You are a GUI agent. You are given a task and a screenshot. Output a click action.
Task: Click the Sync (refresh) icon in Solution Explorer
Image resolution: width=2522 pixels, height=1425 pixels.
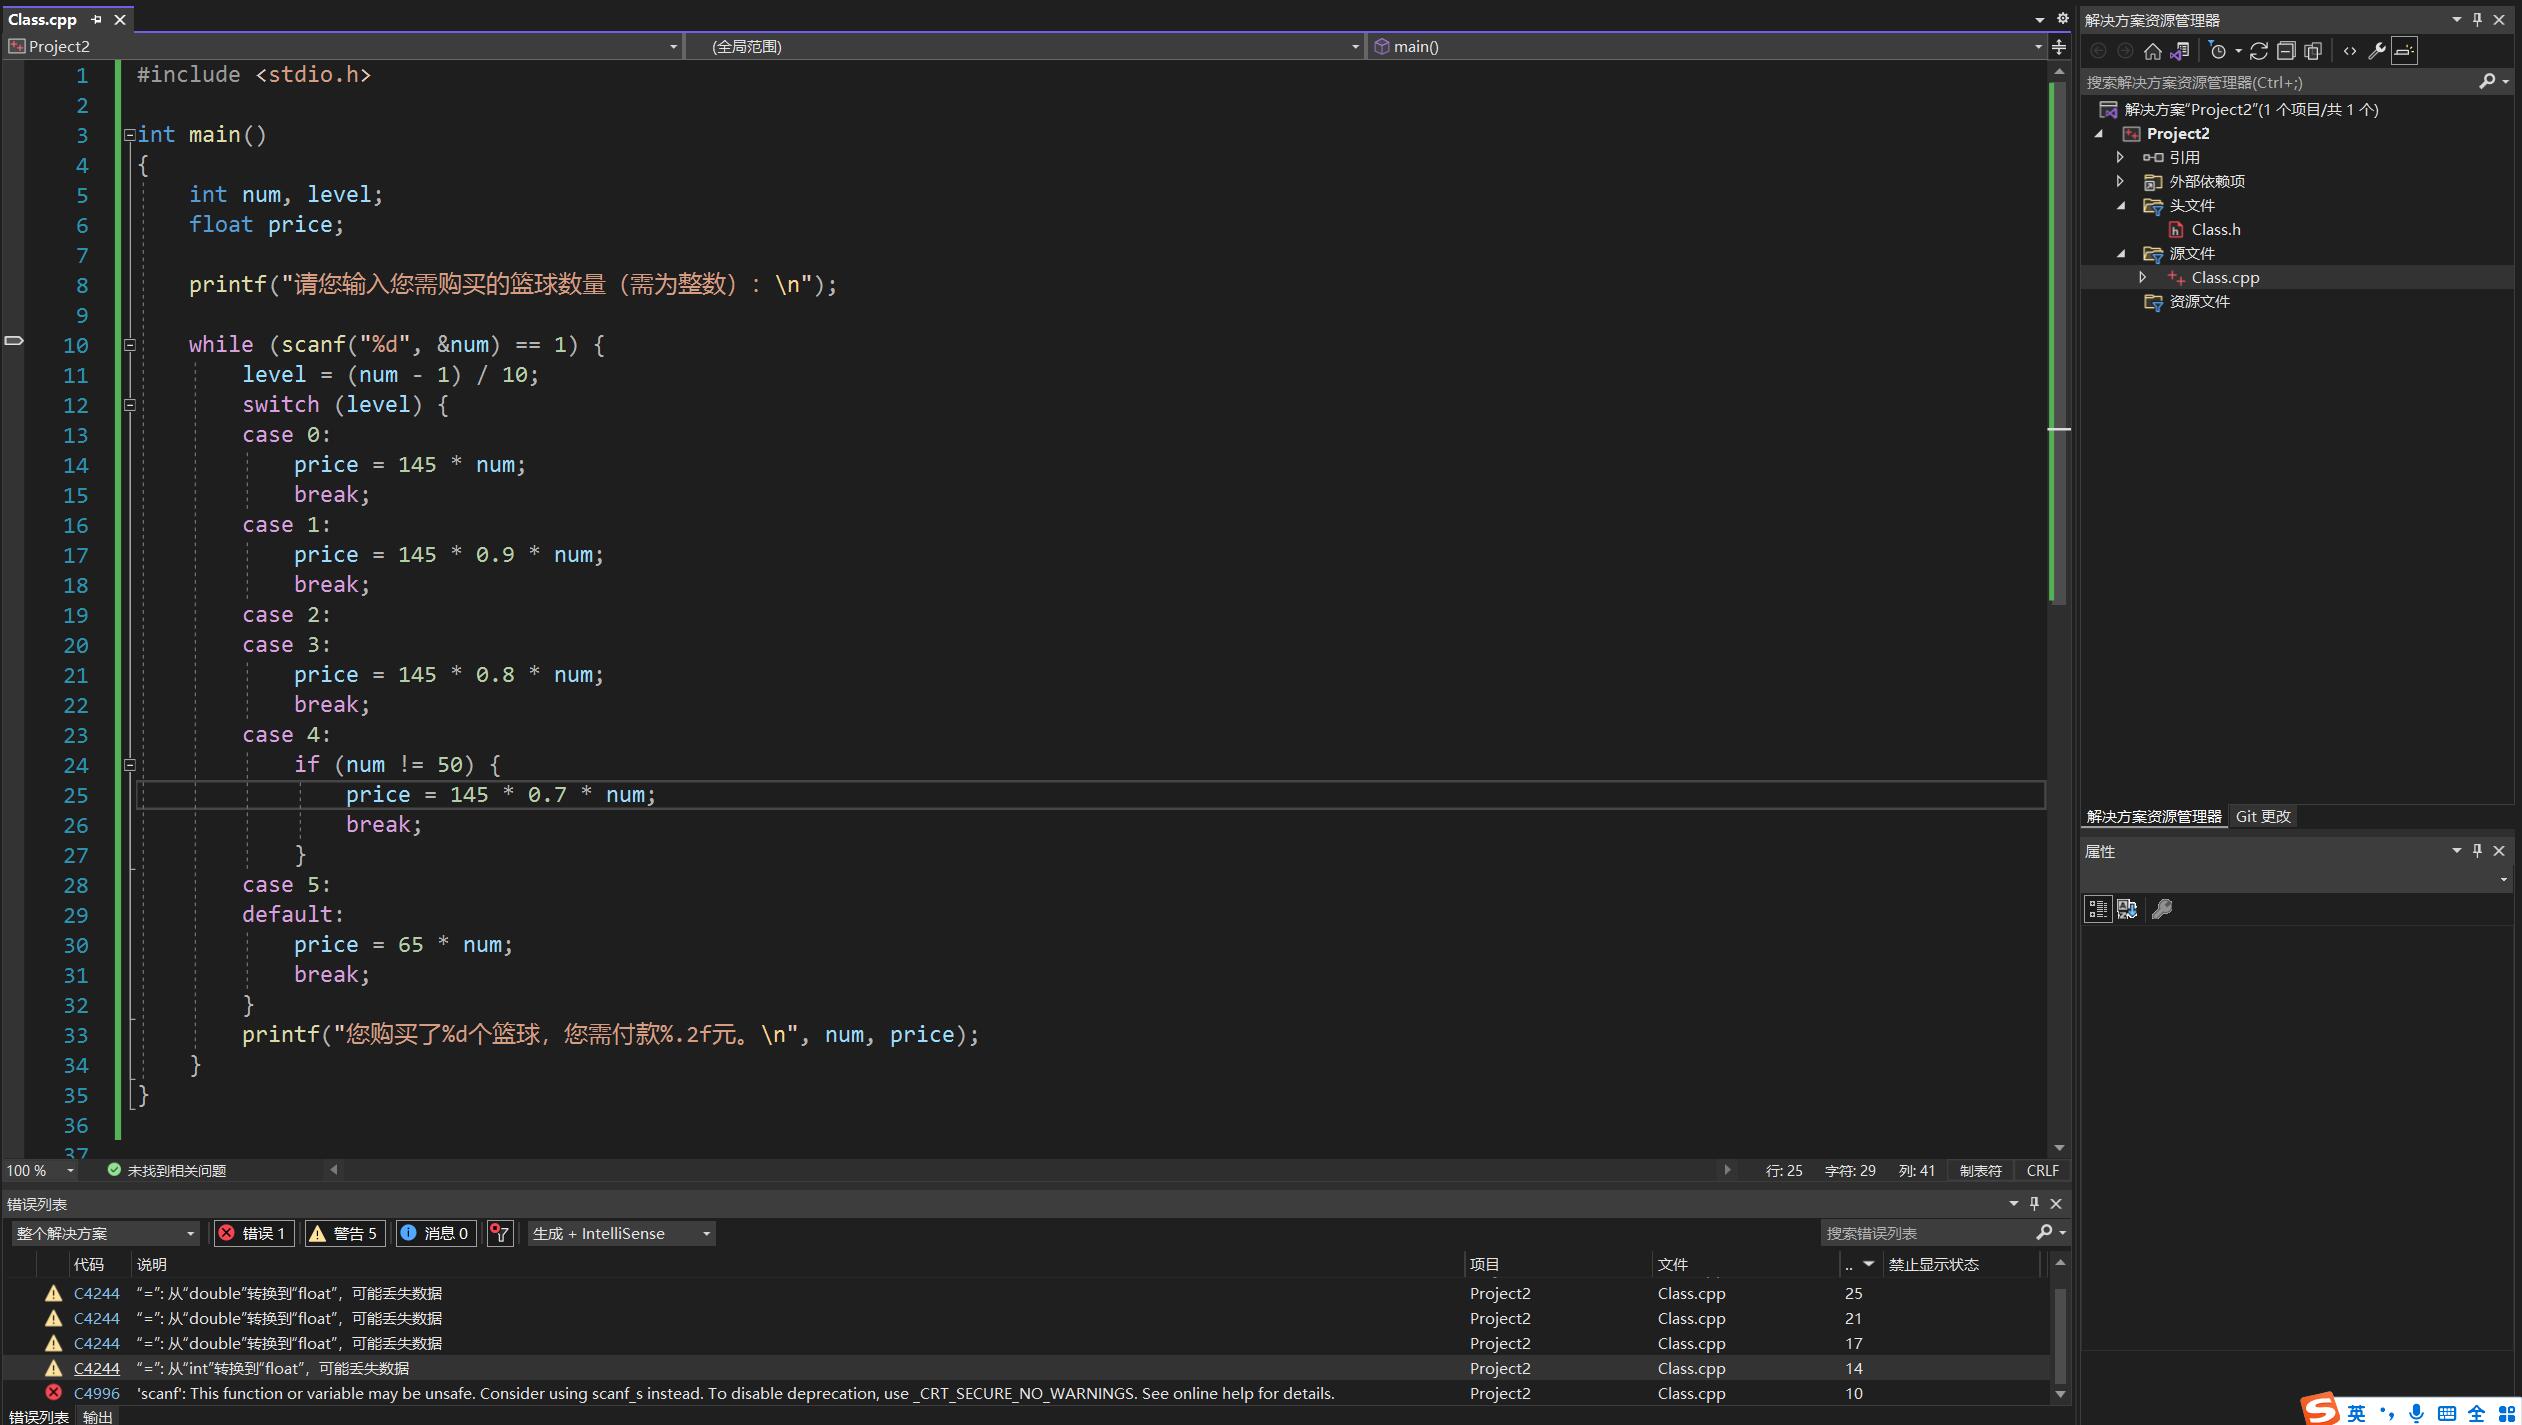[x=2258, y=51]
